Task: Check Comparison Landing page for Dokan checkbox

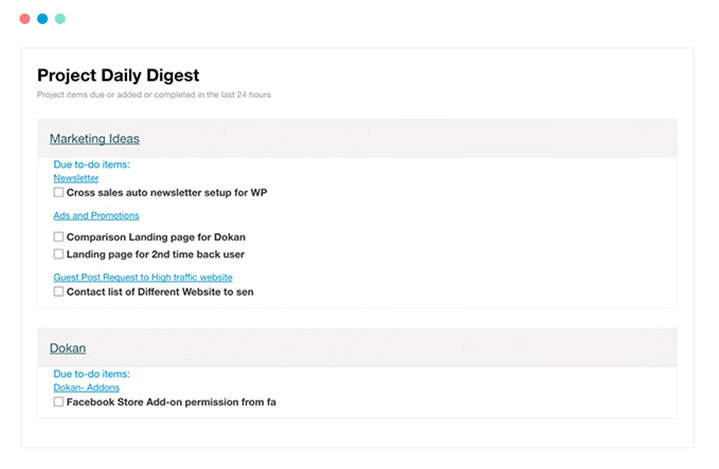Action: pos(58,237)
